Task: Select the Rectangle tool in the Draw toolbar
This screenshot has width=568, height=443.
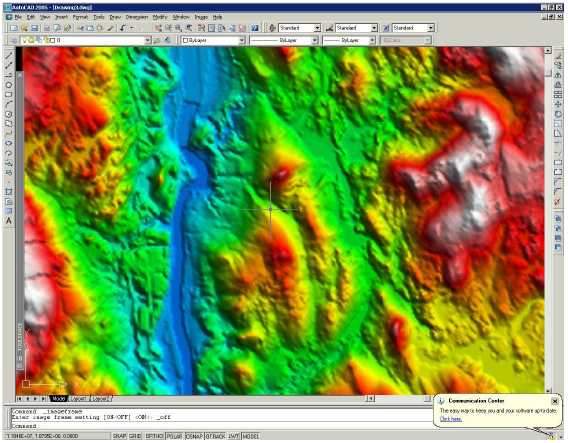Action: coord(9,95)
